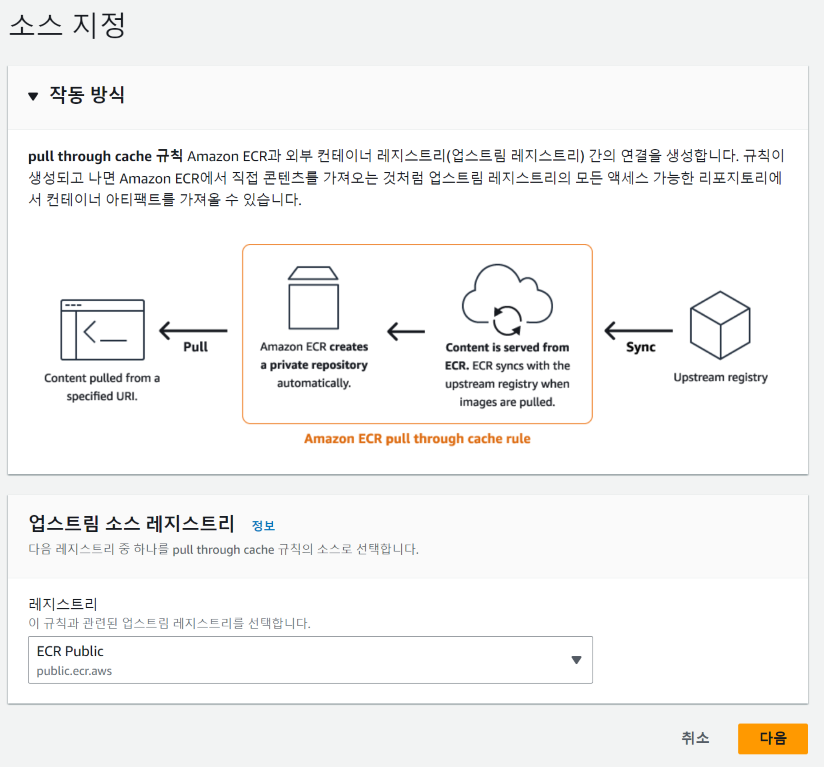Open the ECR Public registry dropdown

click(310, 660)
